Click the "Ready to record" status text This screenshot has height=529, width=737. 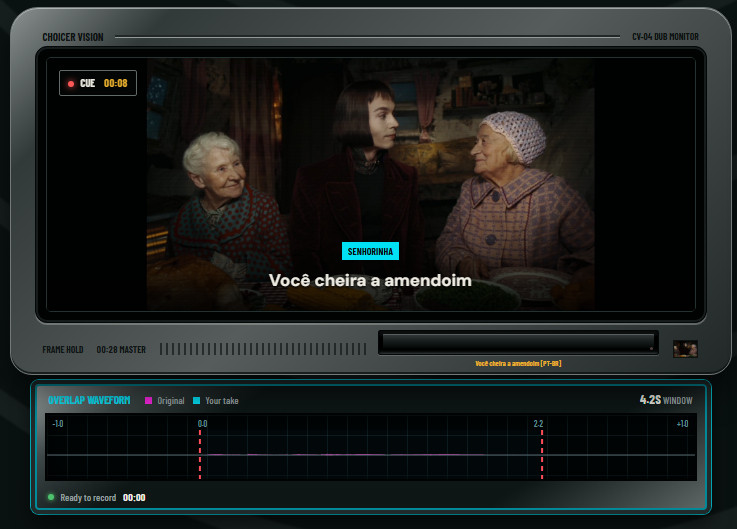pyautogui.click(x=88, y=497)
